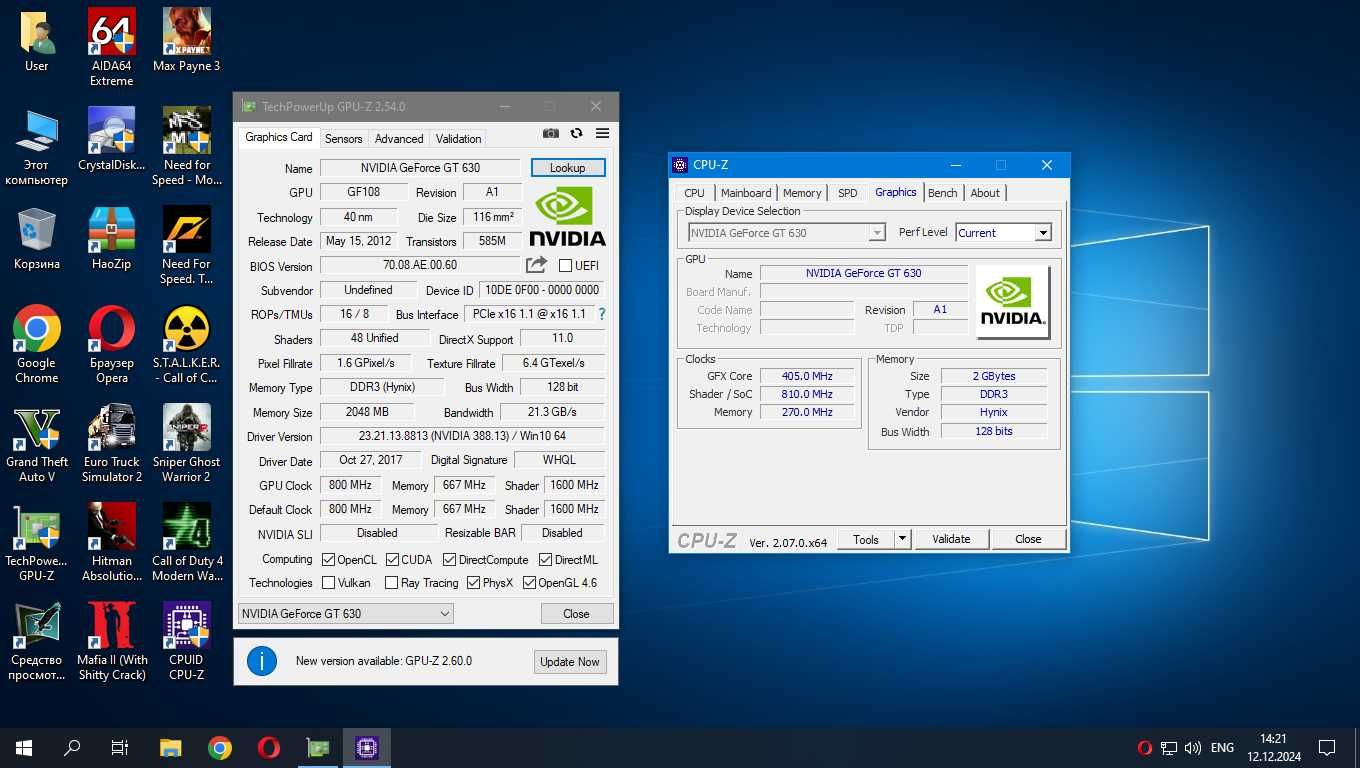Toggle the Ray Tracing checkbox
Screen dimensions: 1360x768
point(392,582)
